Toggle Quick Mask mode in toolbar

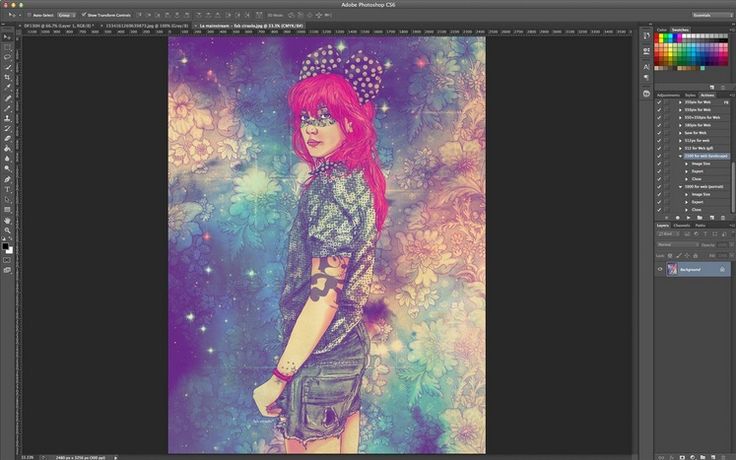(x=7, y=260)
